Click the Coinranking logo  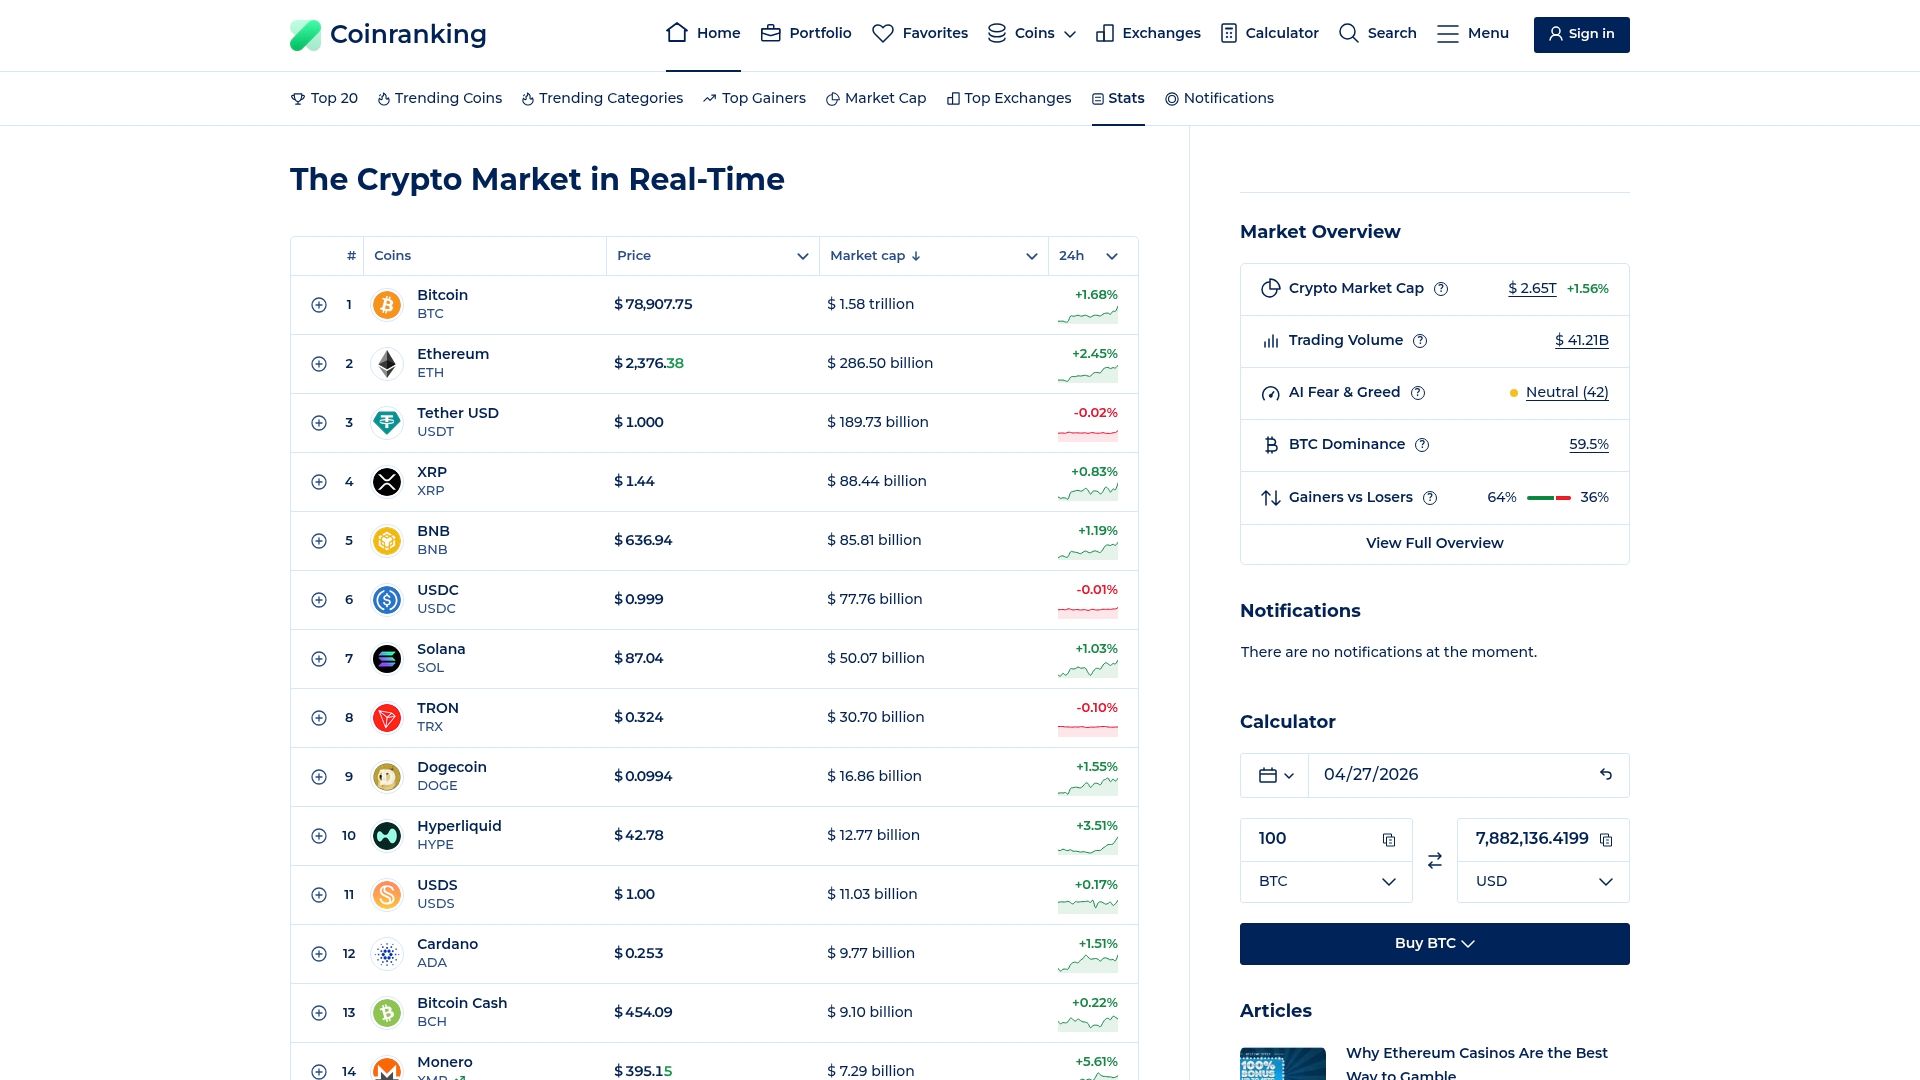[388, 35]
